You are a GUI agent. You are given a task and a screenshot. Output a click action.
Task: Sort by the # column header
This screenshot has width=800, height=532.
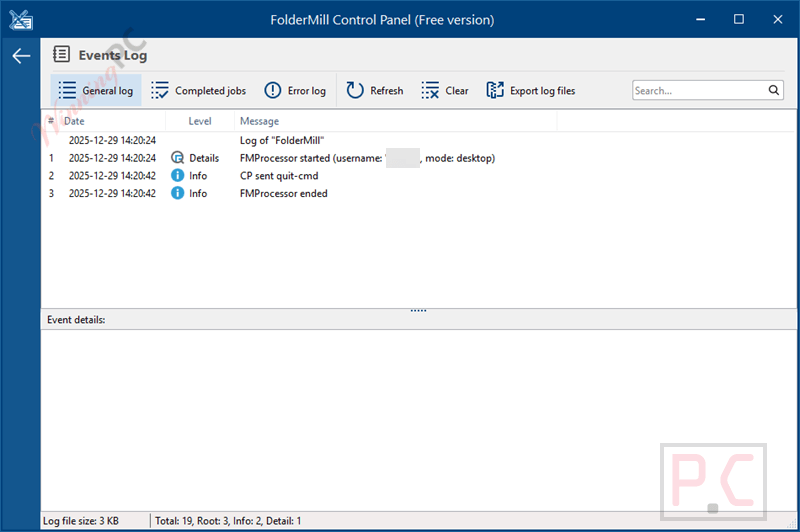51,121
